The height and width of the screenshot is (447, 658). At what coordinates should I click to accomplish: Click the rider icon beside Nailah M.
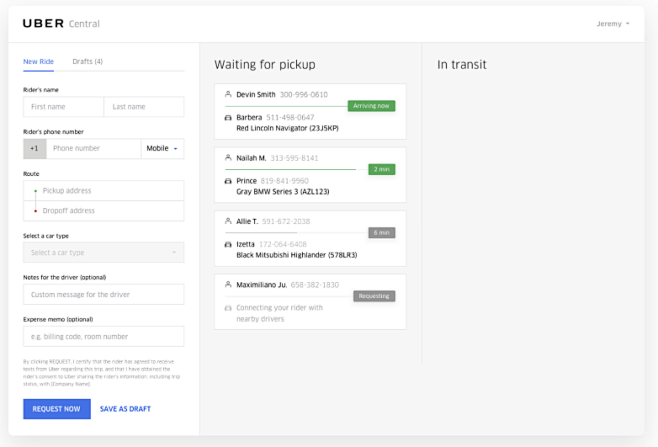click(228, 158)
